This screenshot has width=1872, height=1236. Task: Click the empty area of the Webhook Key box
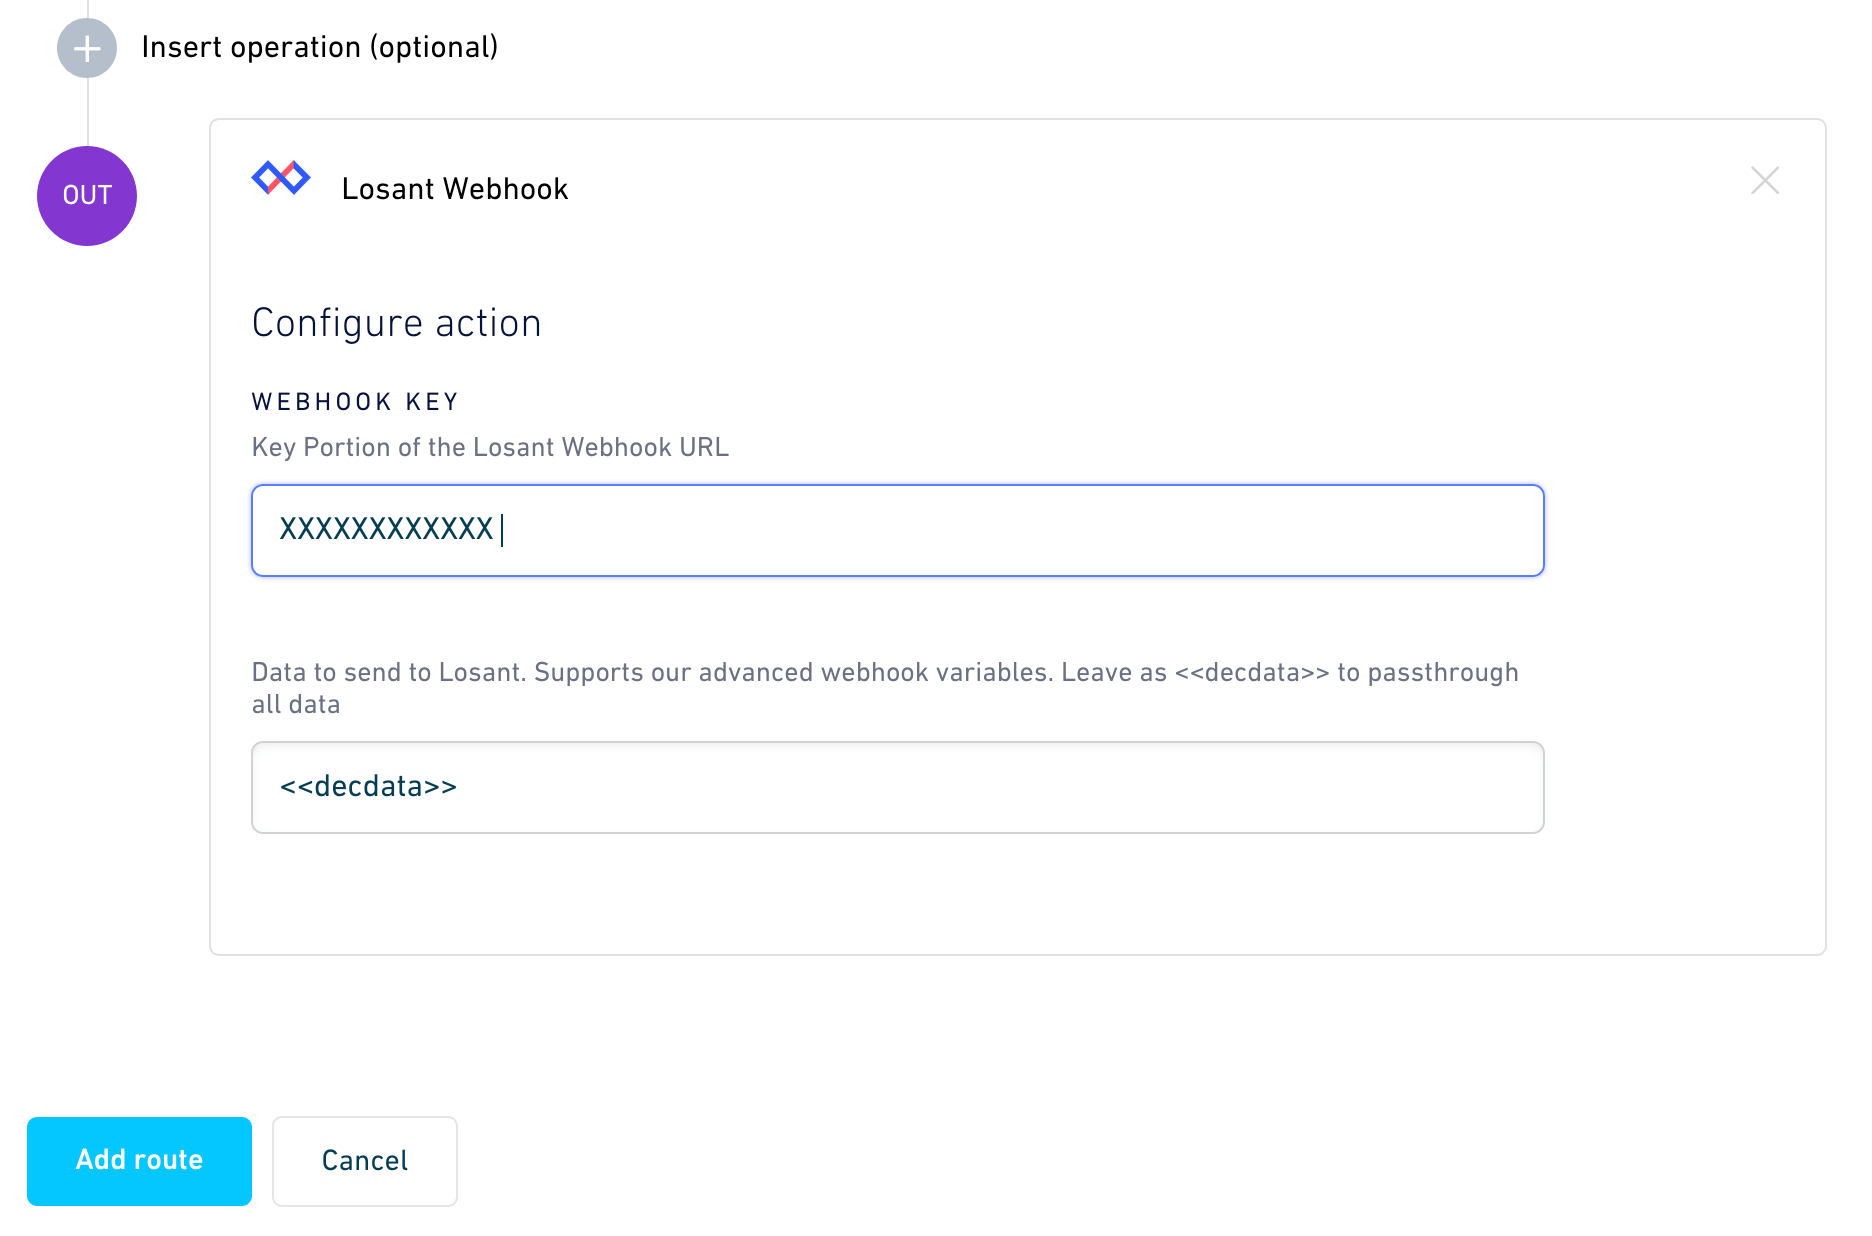point(1020,531)
